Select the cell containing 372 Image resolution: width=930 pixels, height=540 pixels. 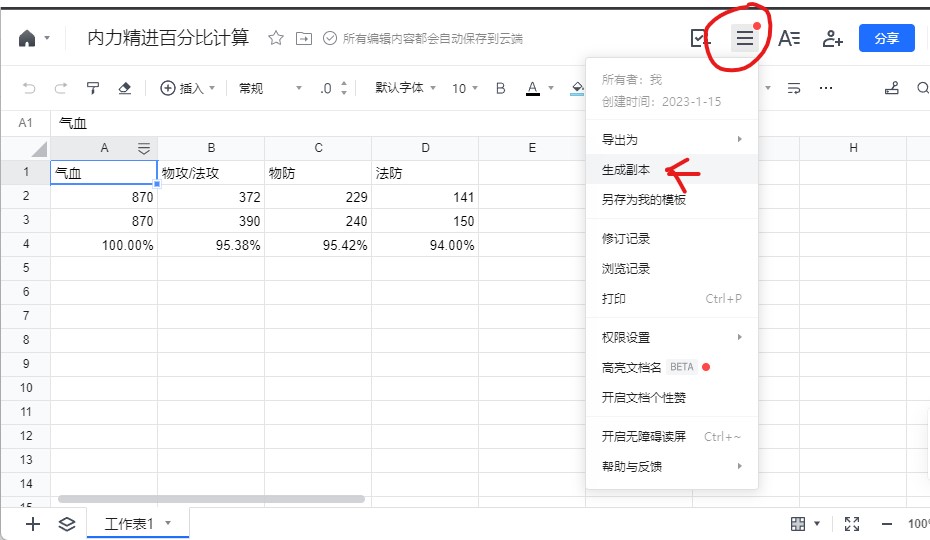coord(211,197)
